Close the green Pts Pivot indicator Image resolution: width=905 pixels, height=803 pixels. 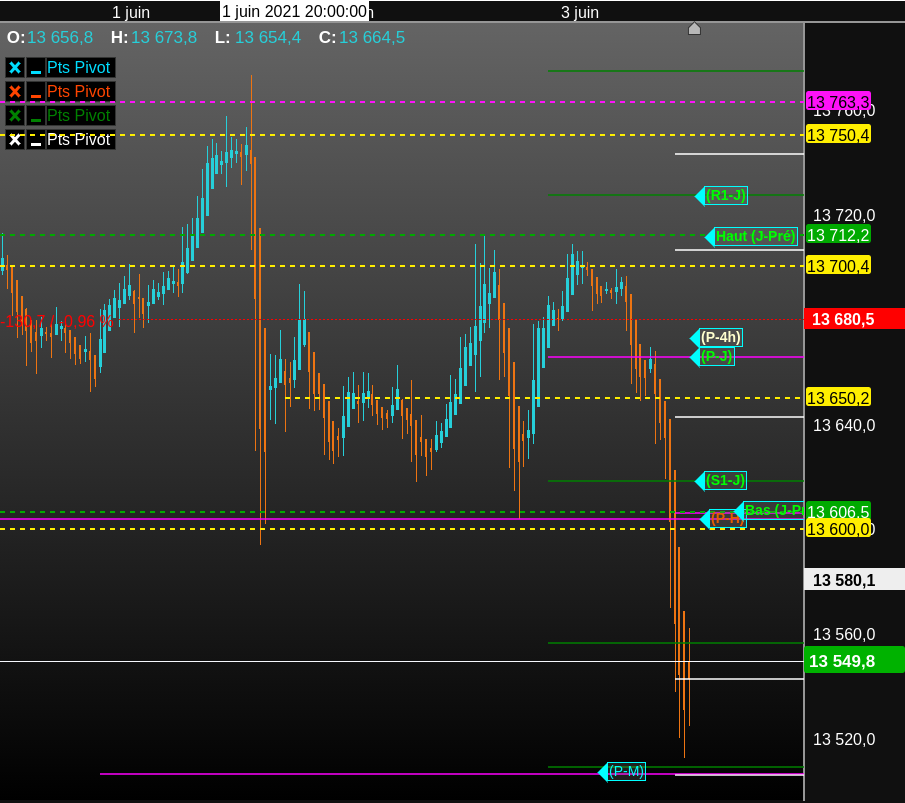pyautogui.click(x=15, y=115)
